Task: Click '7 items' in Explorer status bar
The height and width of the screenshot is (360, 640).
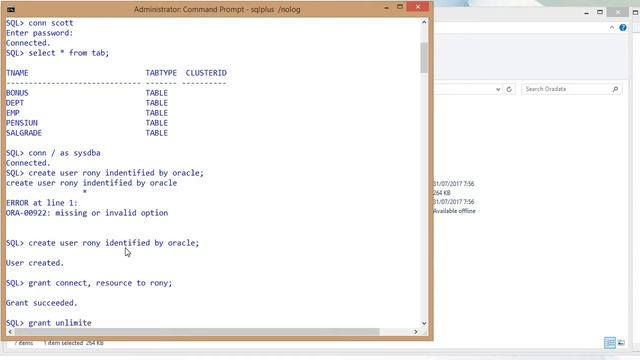Action: pyautogui.click(x=24, y=343)
